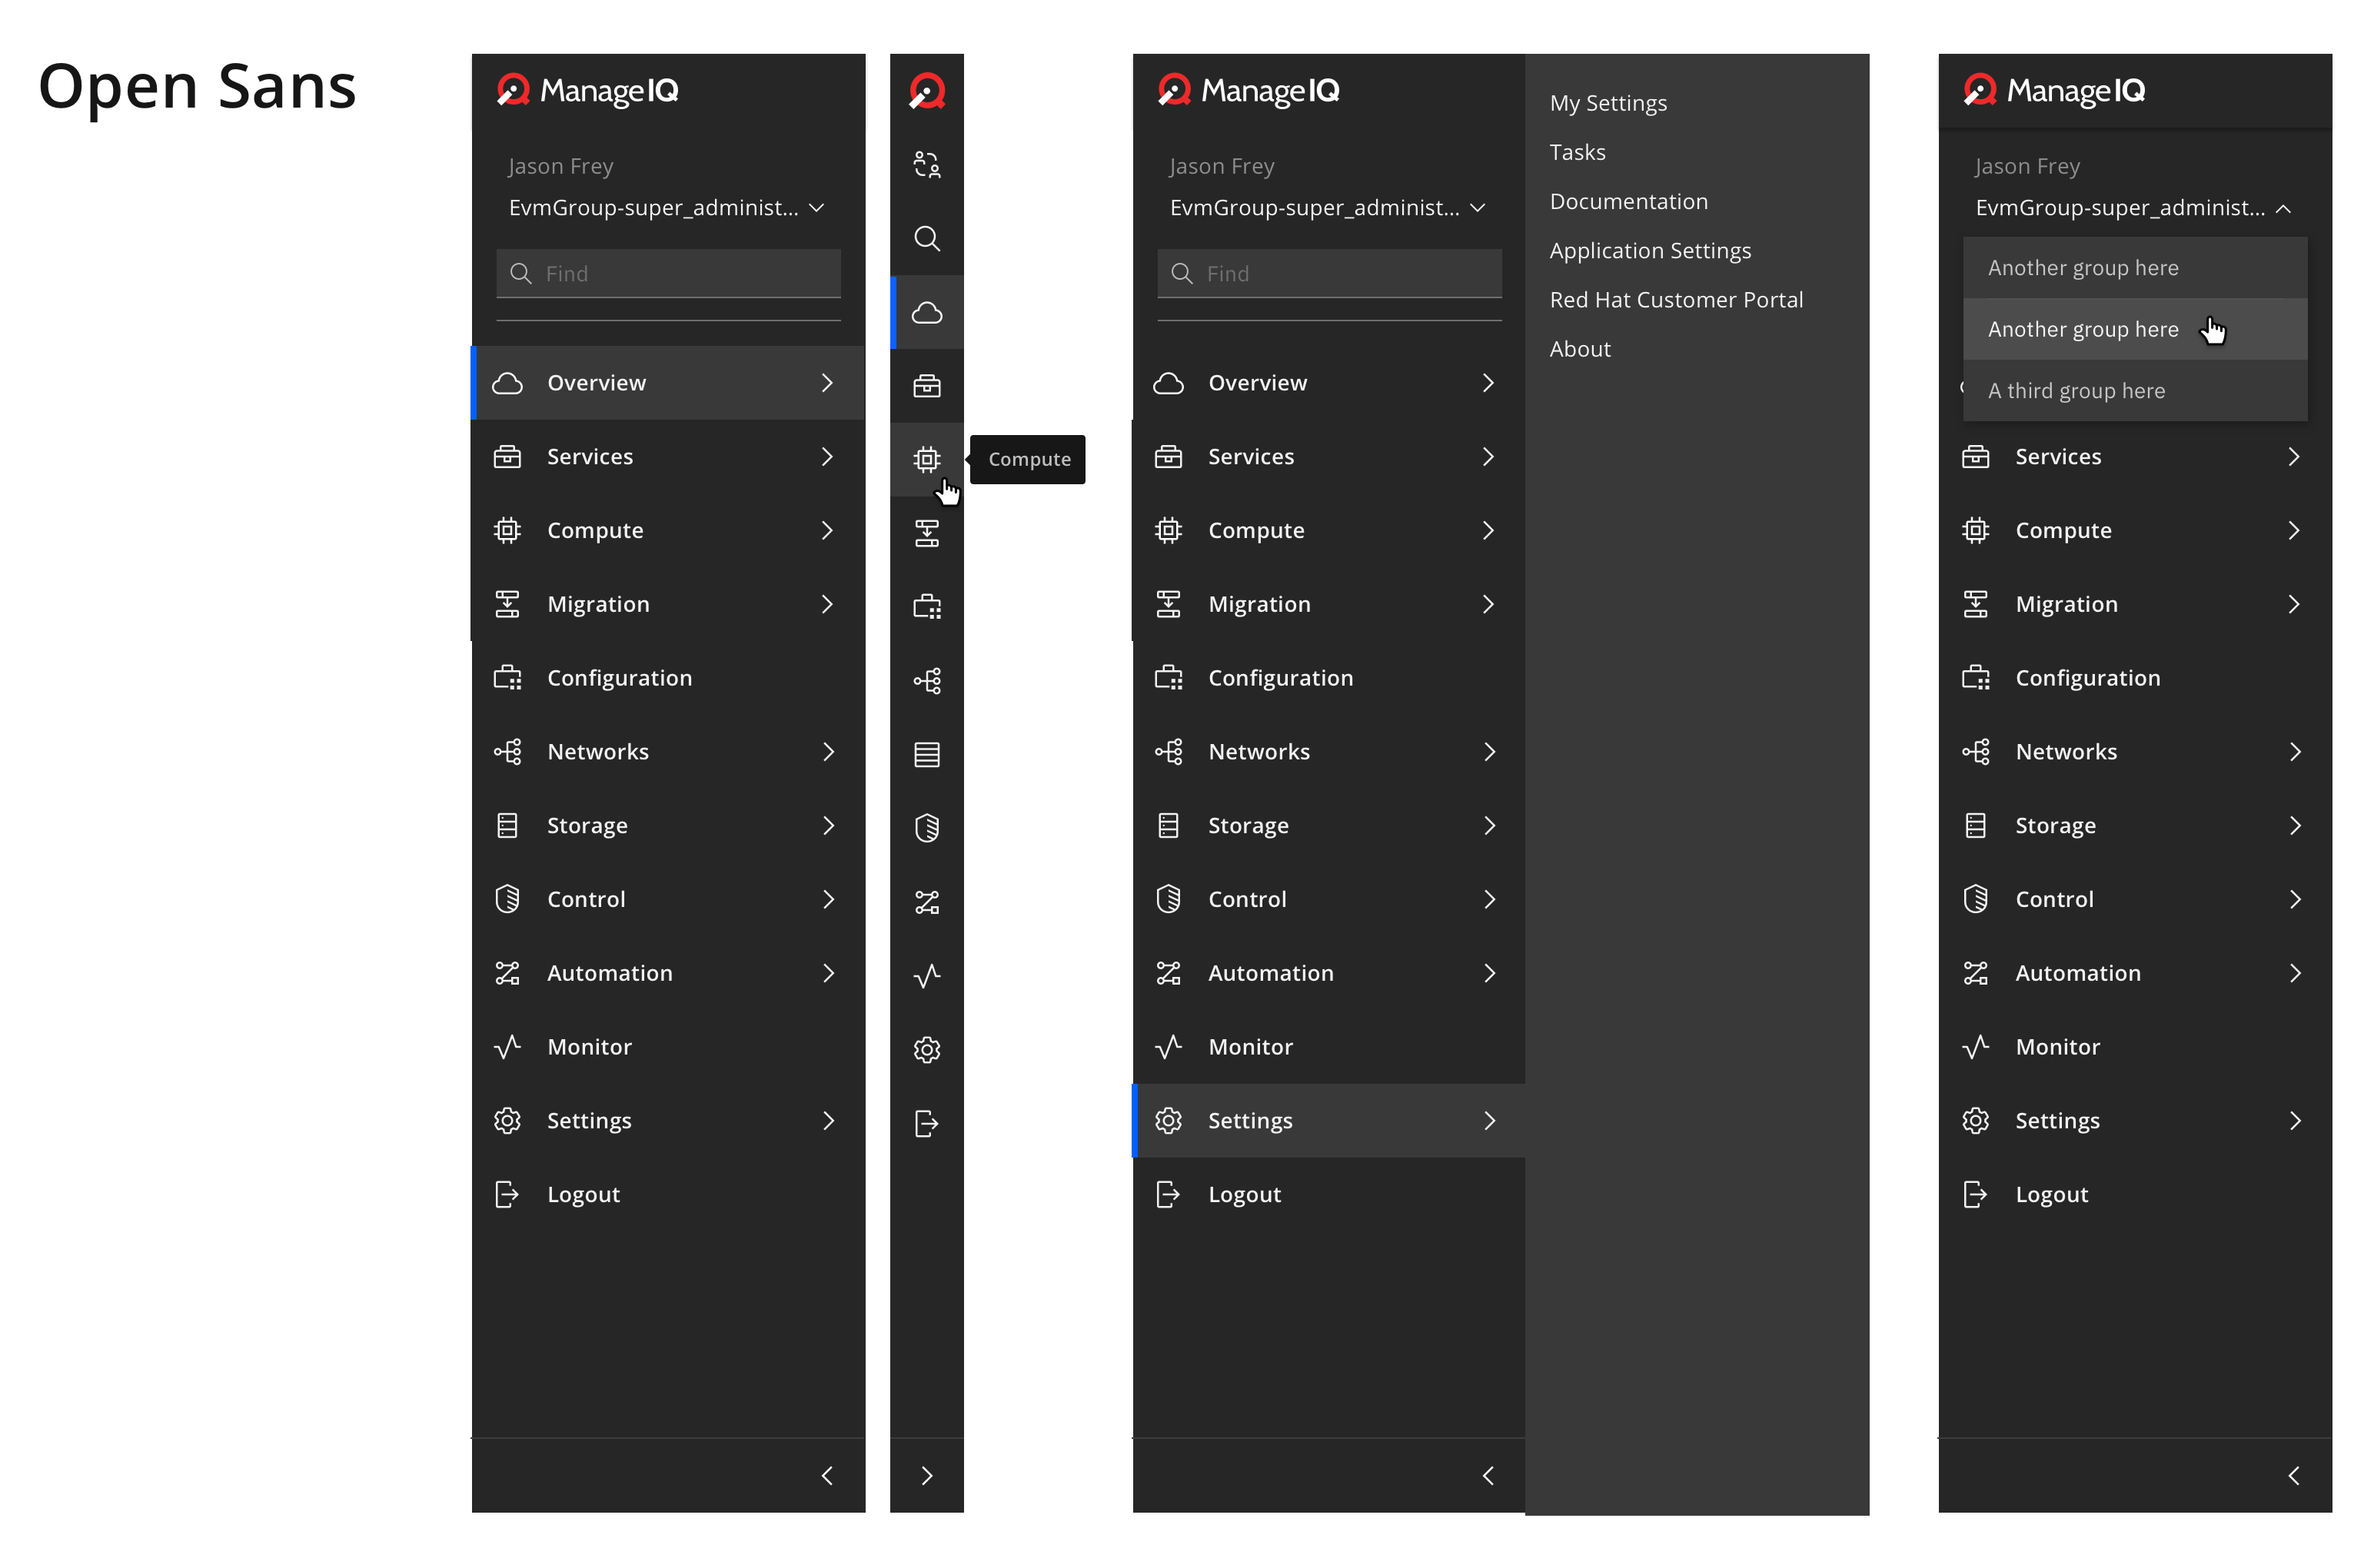Click Control shield icon in Settings-highlighted sidebar

pyautogui.click(x=1168, y=899)
